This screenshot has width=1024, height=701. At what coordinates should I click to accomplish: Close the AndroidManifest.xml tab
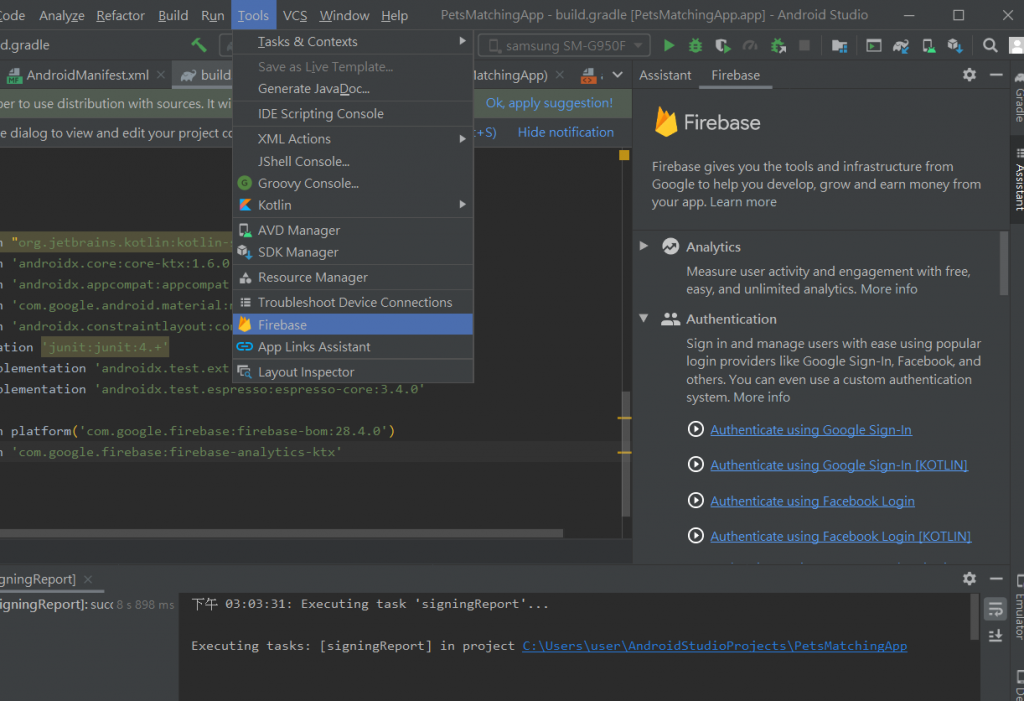(x=161, y=75)
